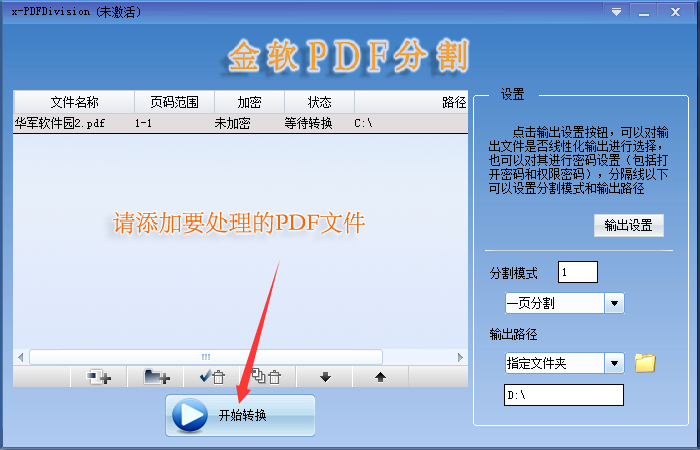
Task: Move file up with up arrow
Action: pos(380,377)
